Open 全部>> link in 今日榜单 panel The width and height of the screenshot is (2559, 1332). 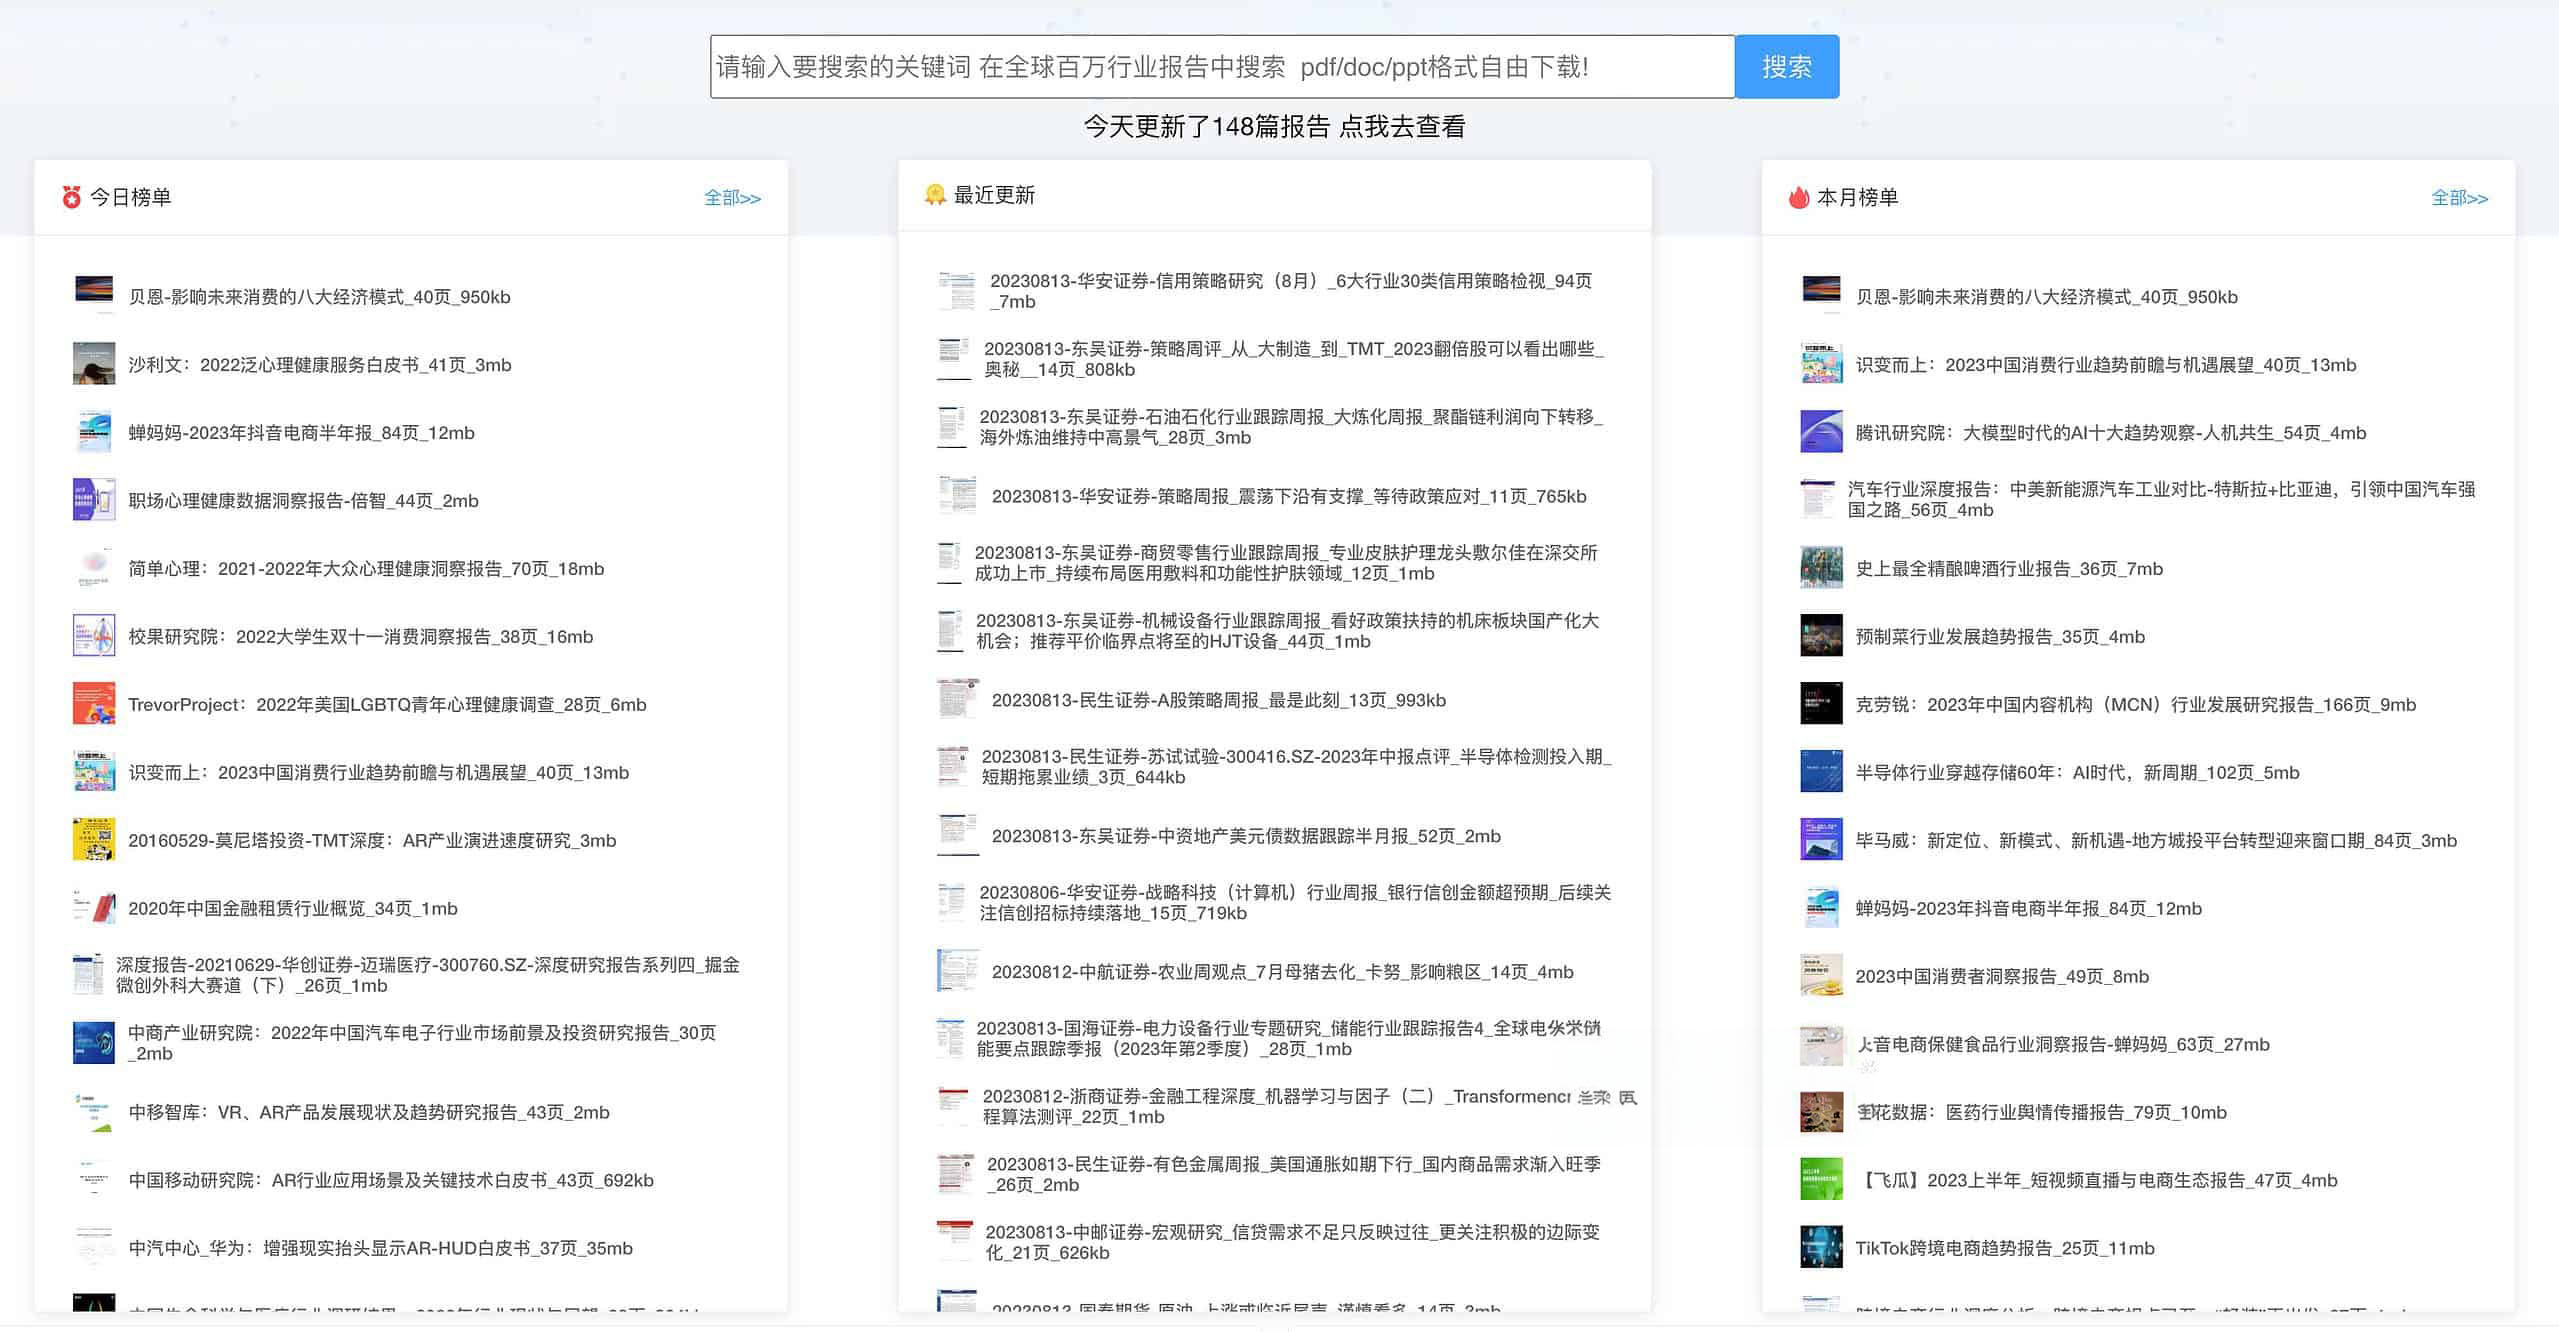point(732,198)
